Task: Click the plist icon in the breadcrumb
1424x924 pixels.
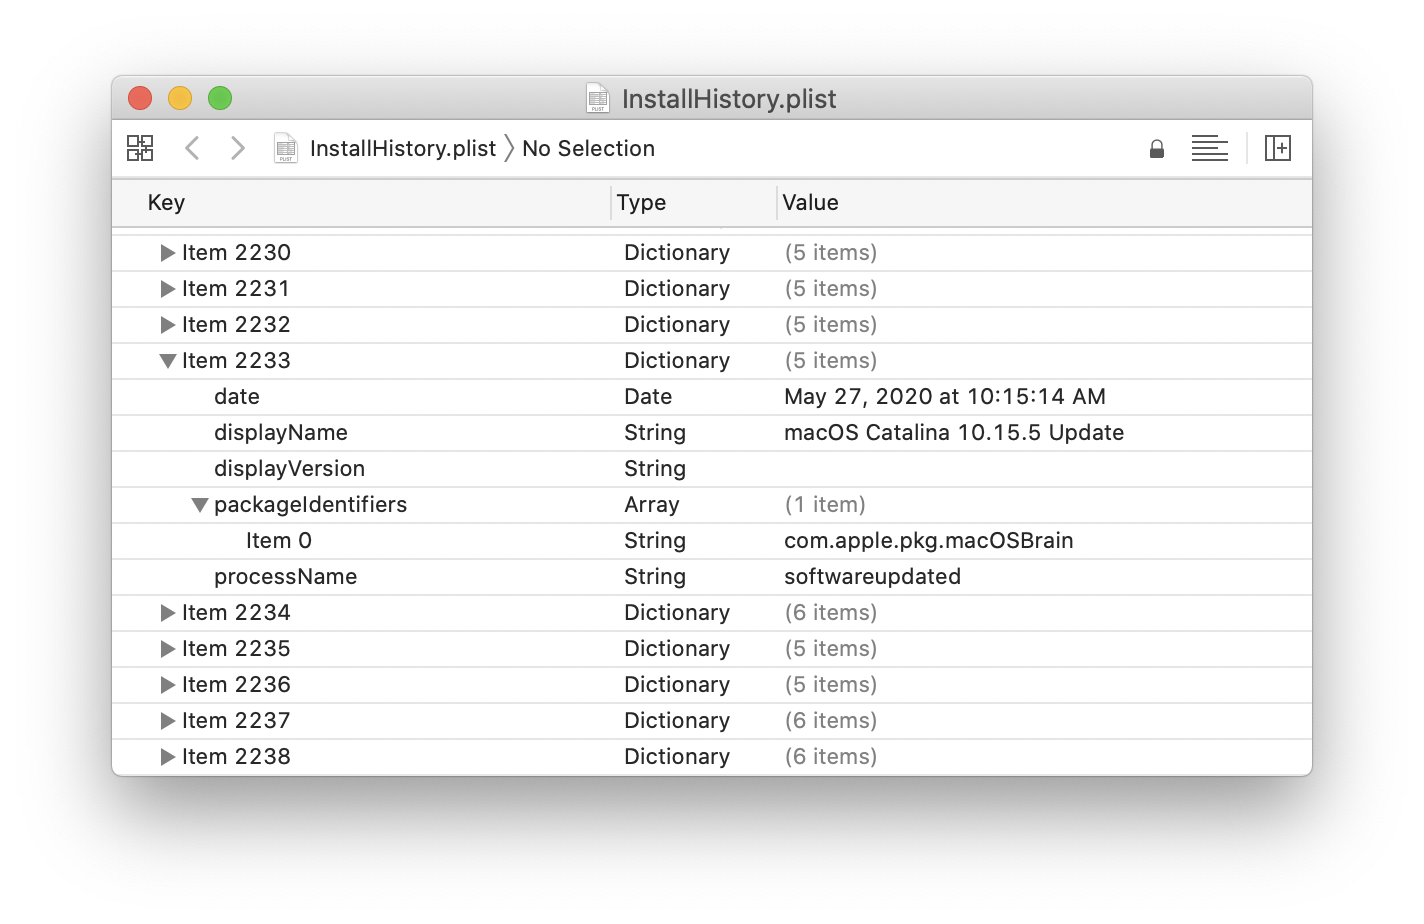Action: 286,148
